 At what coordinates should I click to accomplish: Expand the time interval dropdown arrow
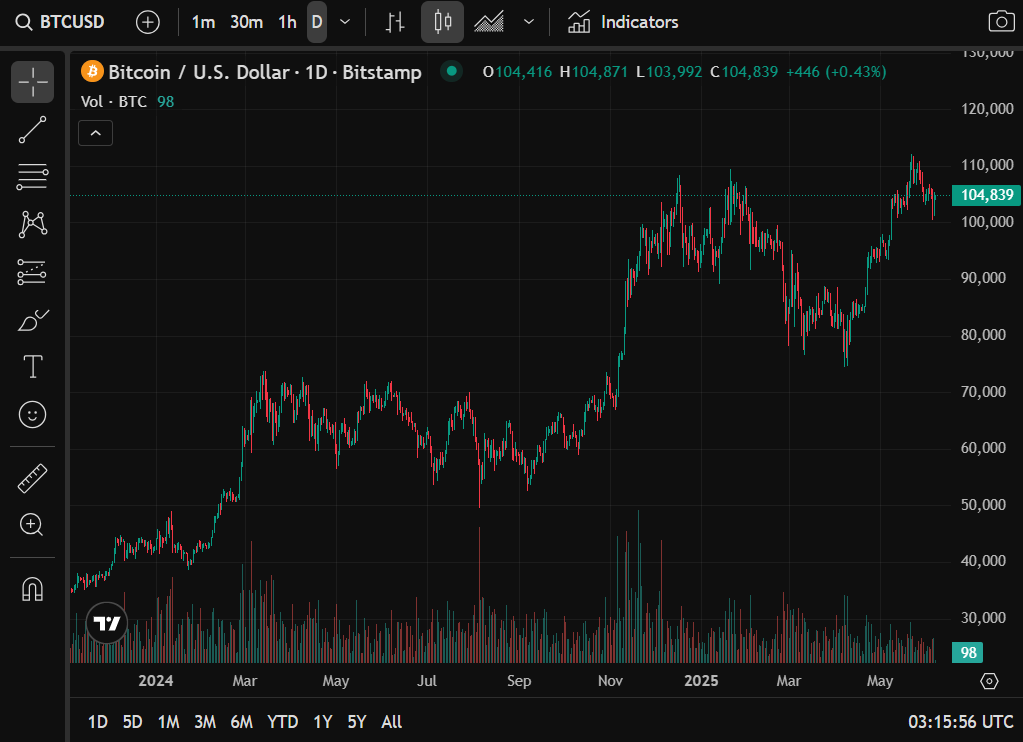(345, 22)
